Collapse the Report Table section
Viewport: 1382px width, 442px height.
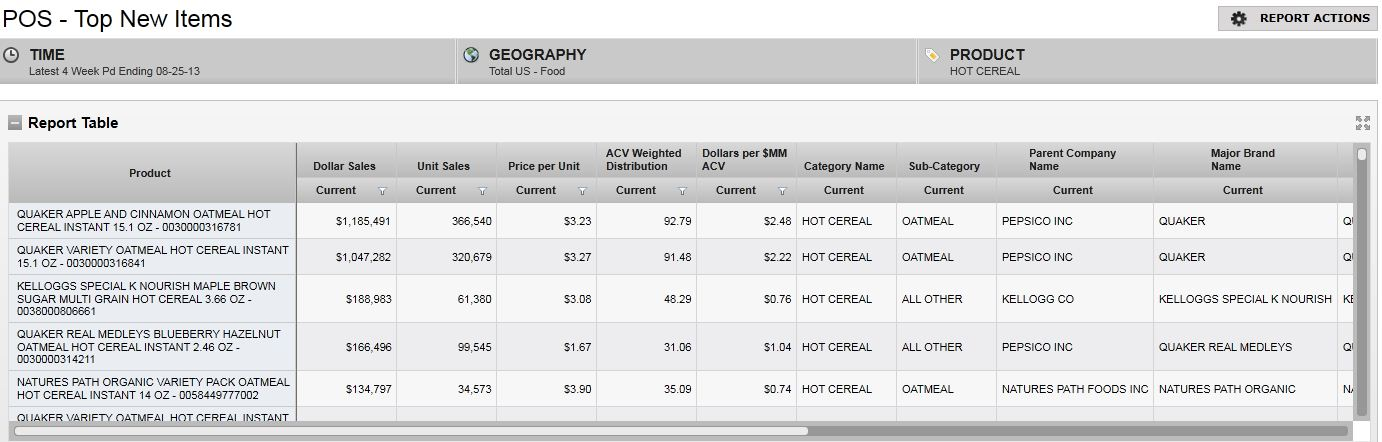pos(15,123)
